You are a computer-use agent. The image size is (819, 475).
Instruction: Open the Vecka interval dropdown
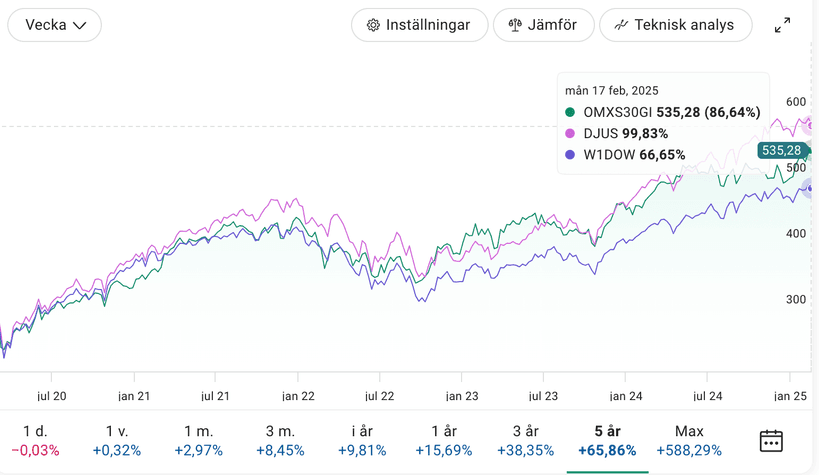click(55, 25)
